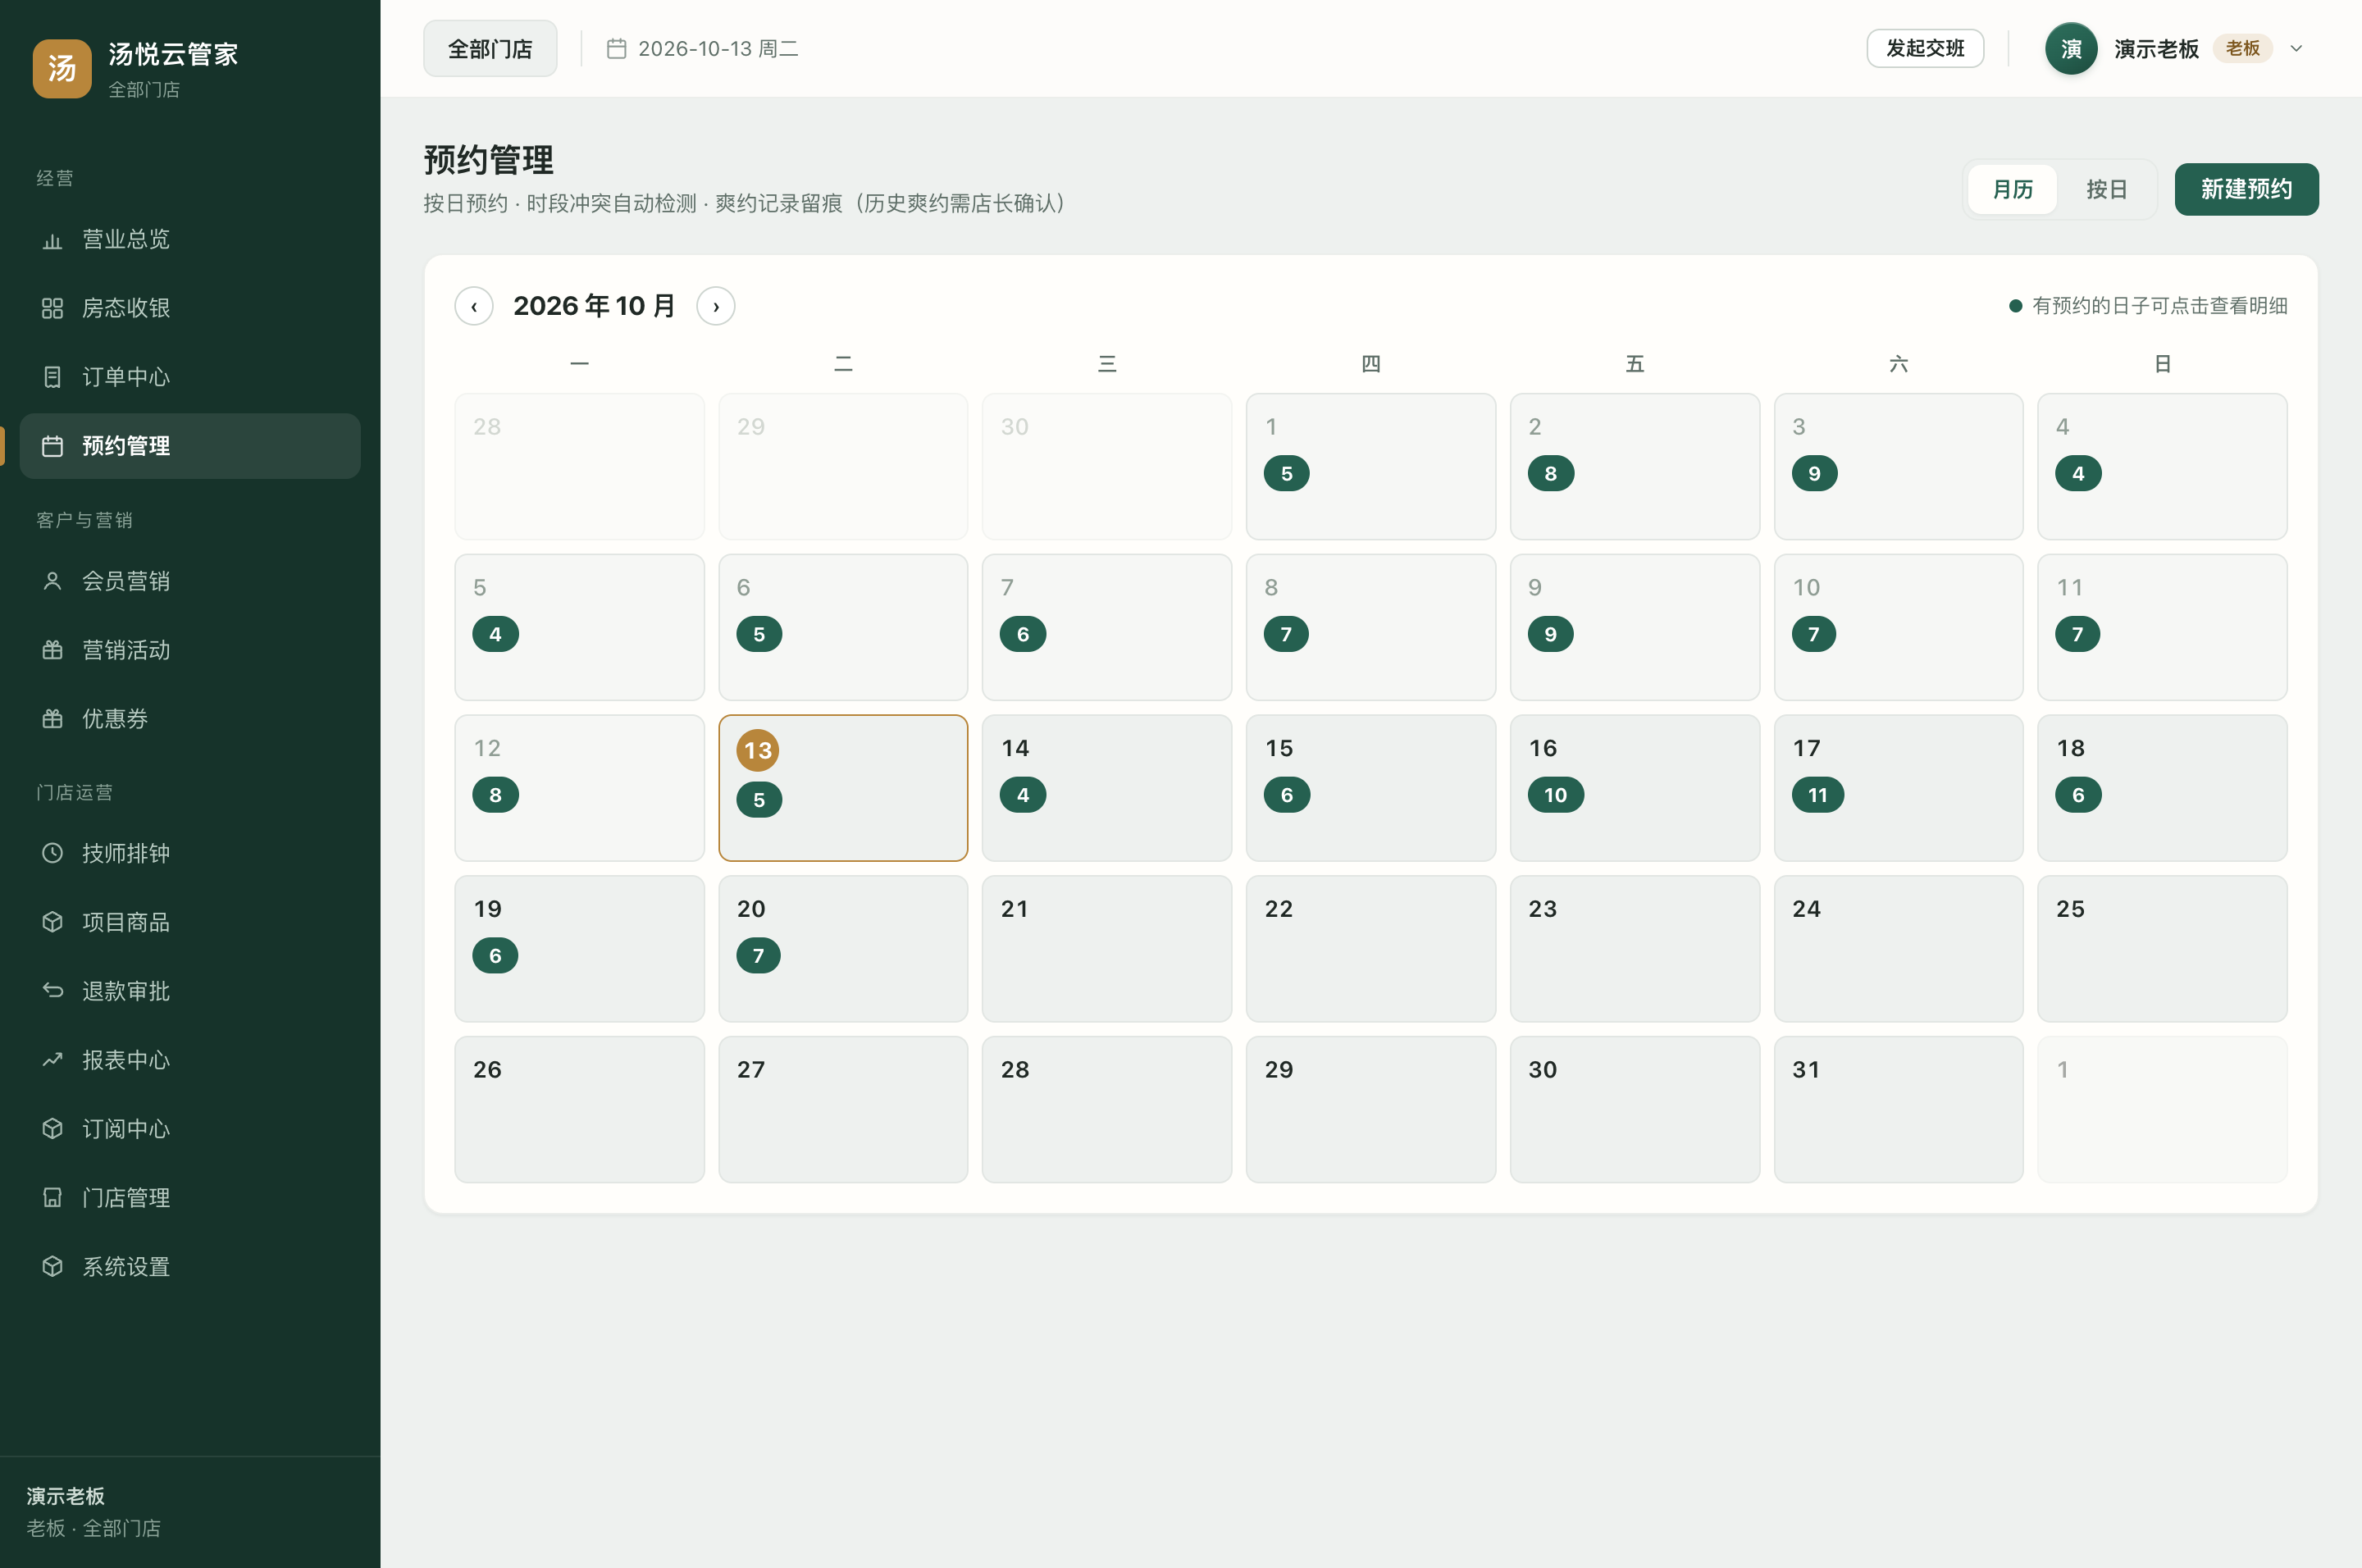
Task: Open October 16 with 10 bookings
Action: point(1634,788)
